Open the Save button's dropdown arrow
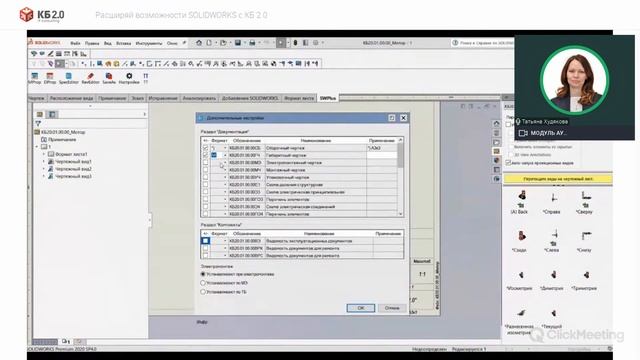This screenshot has height=360, width=640. 244,42
